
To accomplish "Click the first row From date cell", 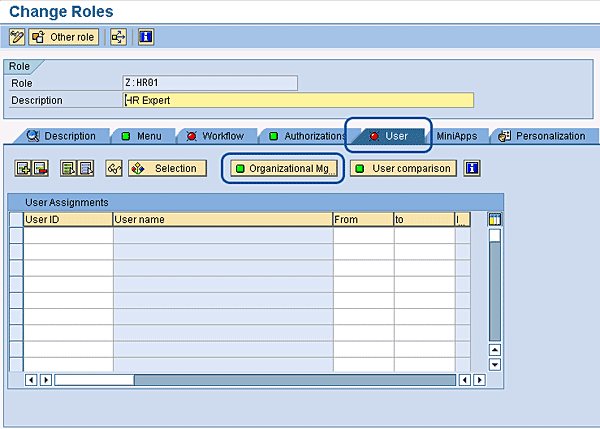I will 364,235.
